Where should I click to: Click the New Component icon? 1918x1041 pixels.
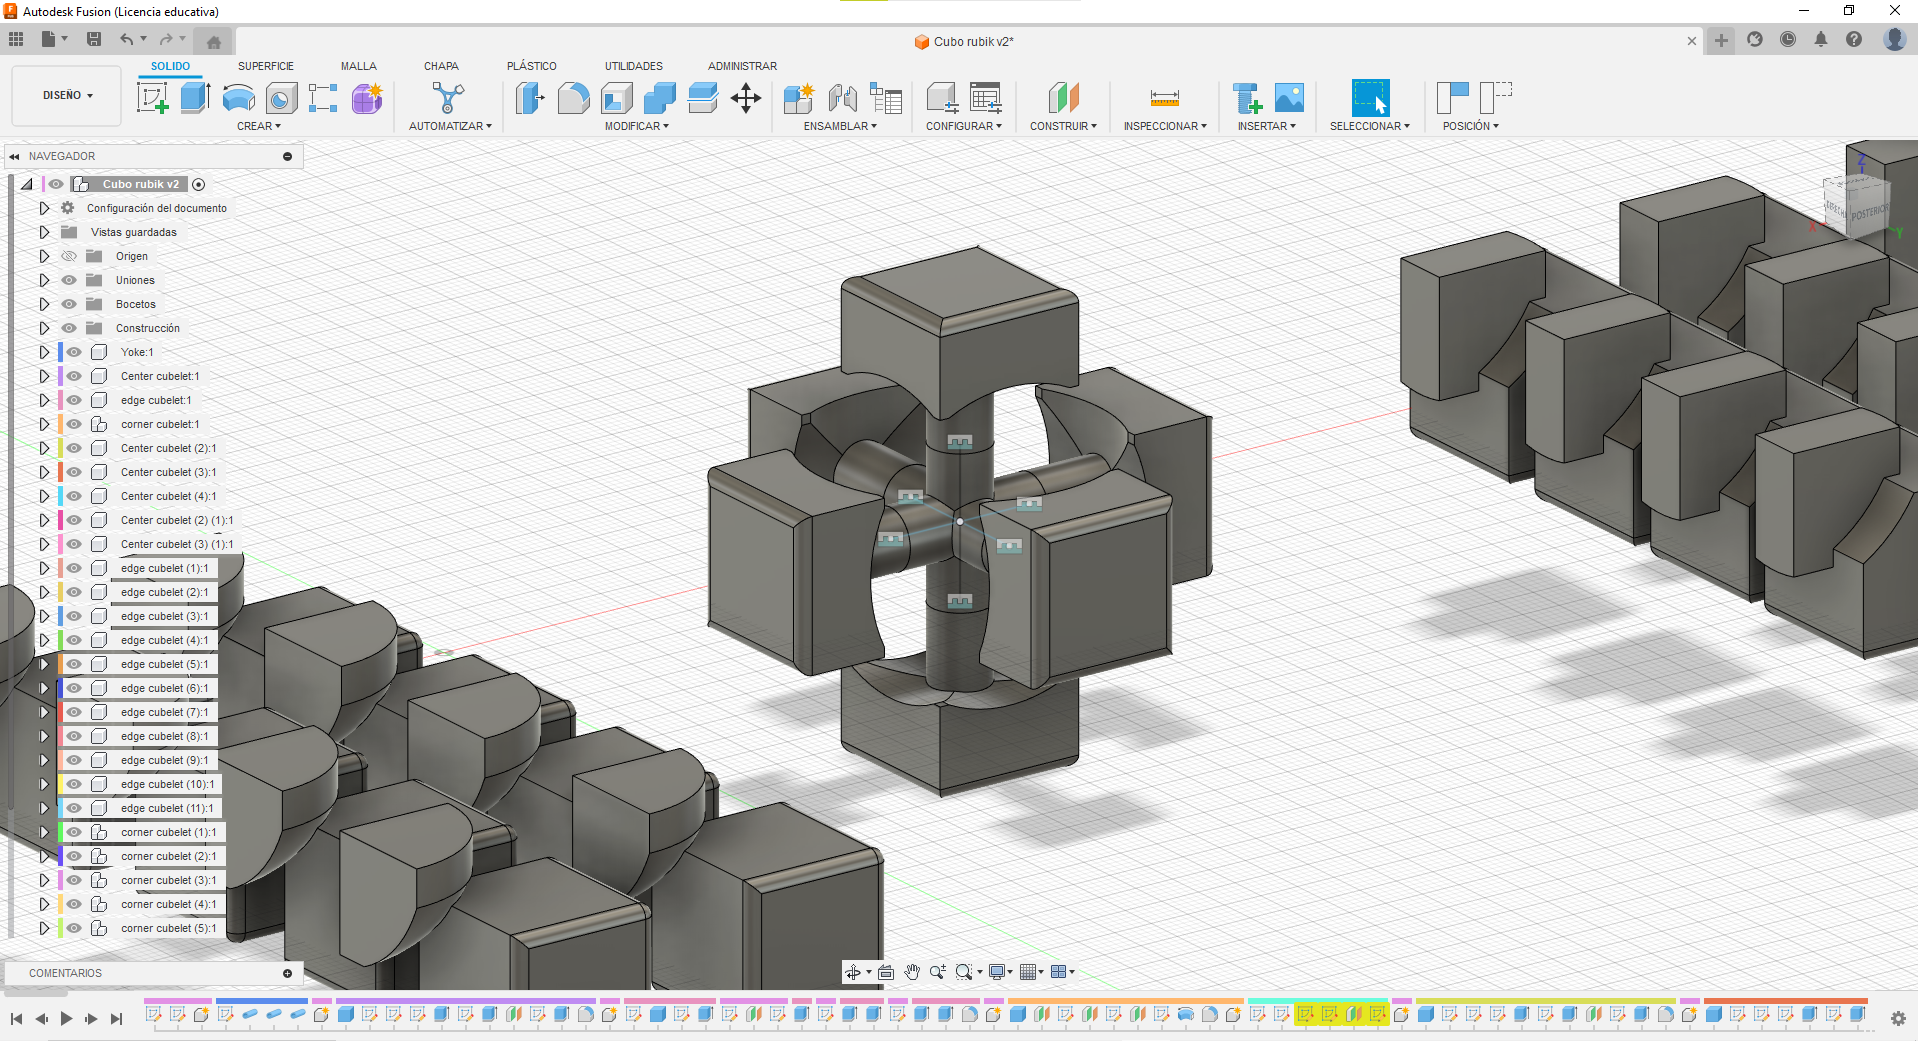tap(799, 98)
